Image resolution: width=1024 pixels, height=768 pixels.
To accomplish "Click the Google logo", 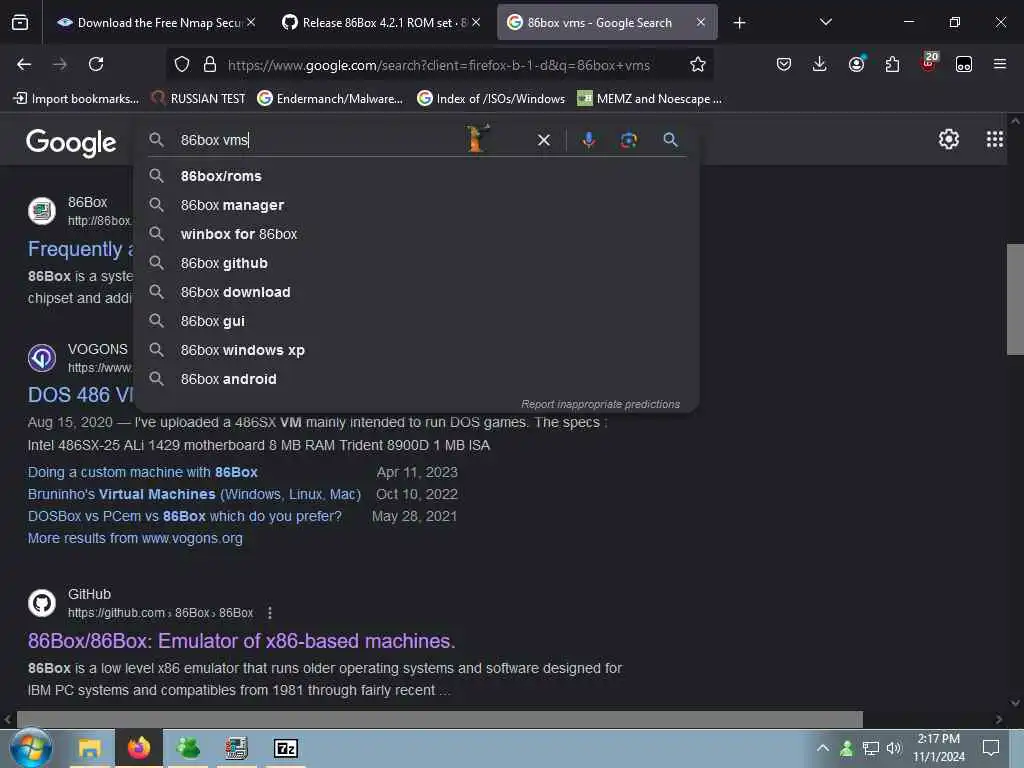I will [71, 142].
